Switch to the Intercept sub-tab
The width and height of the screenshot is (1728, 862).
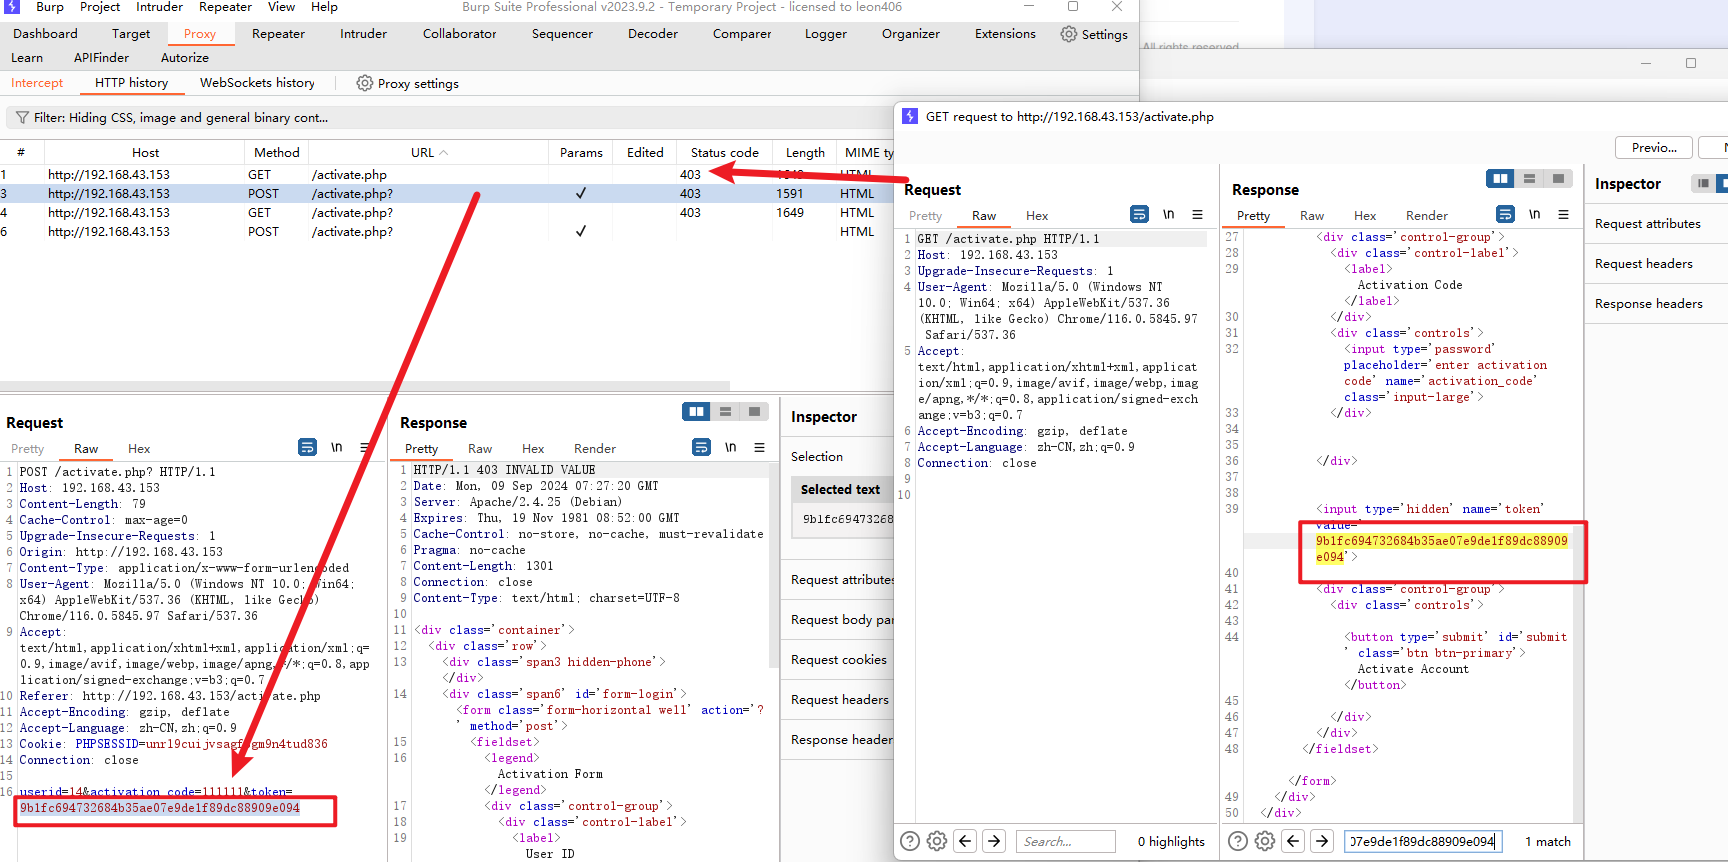coord(37,83)
